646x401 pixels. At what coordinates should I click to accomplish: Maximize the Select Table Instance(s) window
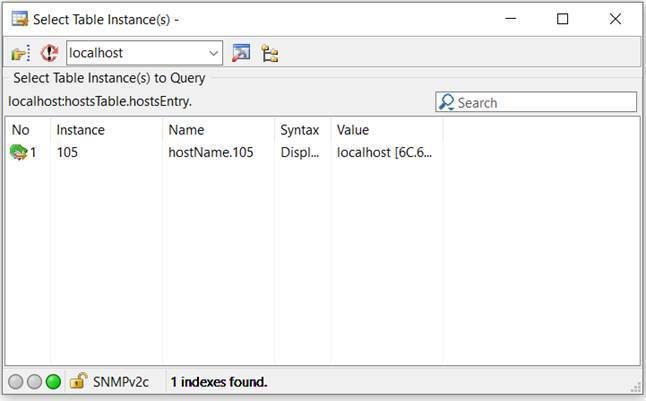pos(562,19)
